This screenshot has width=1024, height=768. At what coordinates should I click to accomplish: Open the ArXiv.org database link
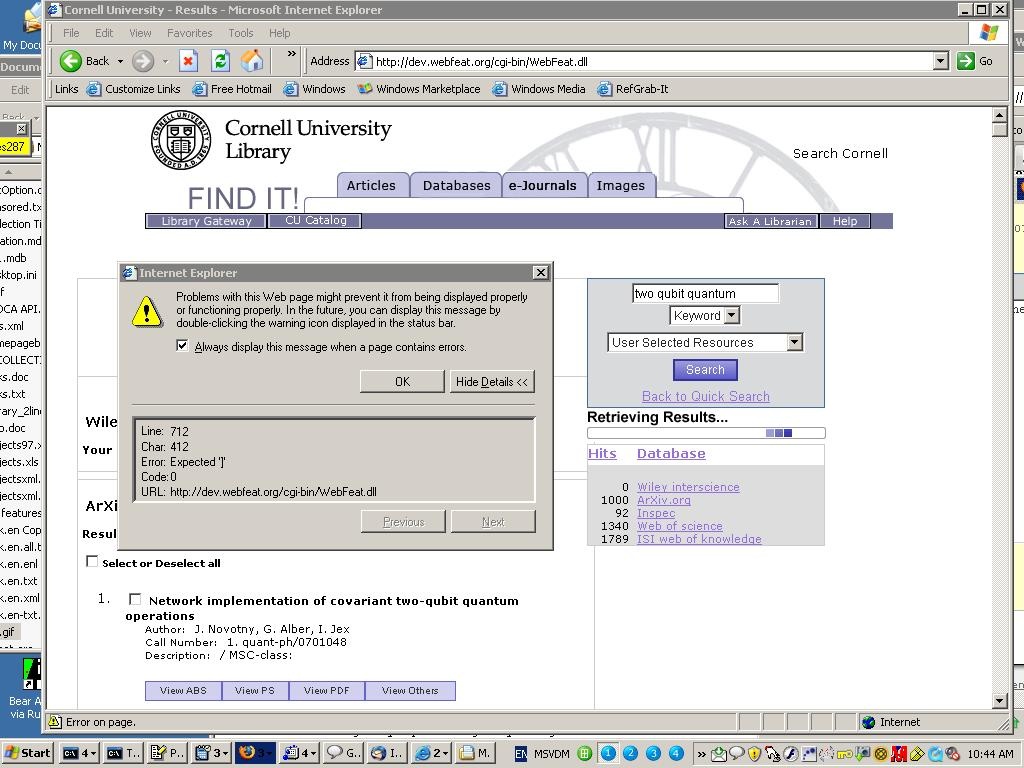pyautogui.click(x=664, y=500)
